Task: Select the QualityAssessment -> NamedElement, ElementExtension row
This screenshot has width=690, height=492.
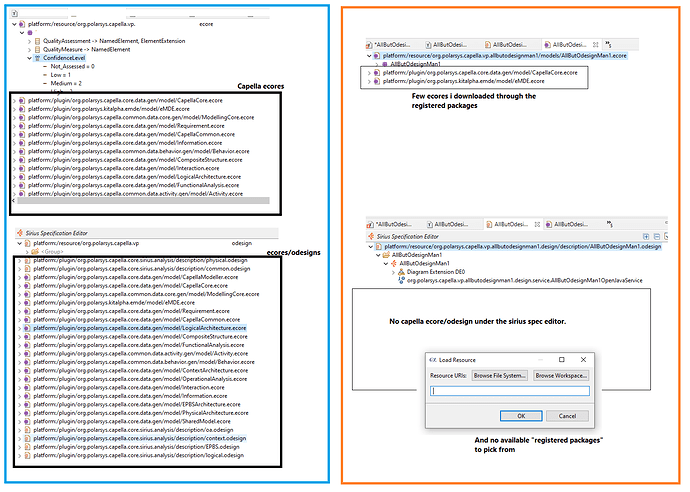Action: pos(114,41)
